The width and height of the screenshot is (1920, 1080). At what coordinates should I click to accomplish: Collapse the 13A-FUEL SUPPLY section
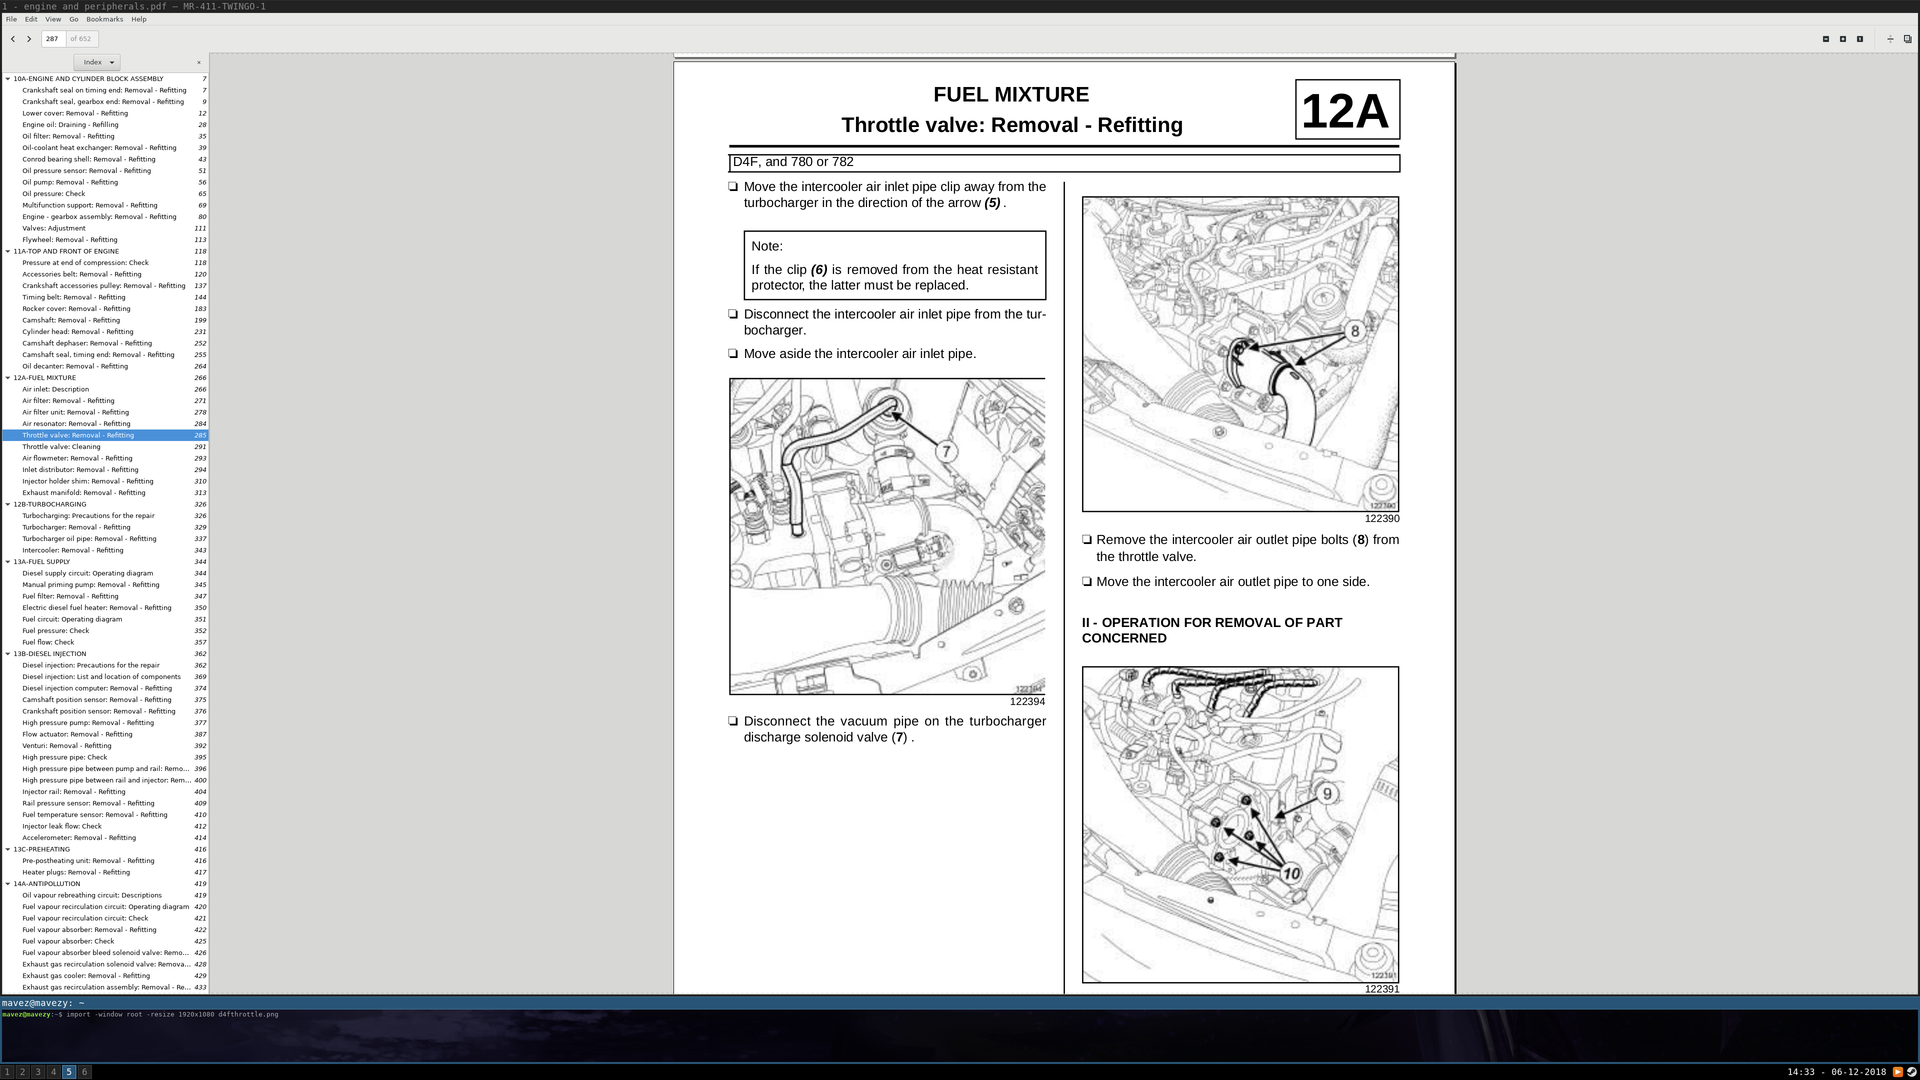click(8, 562)
